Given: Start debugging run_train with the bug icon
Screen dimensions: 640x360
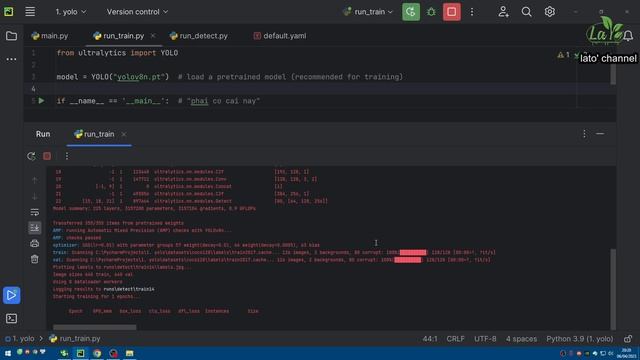Looking at the screenshot, I should (431, 12).
